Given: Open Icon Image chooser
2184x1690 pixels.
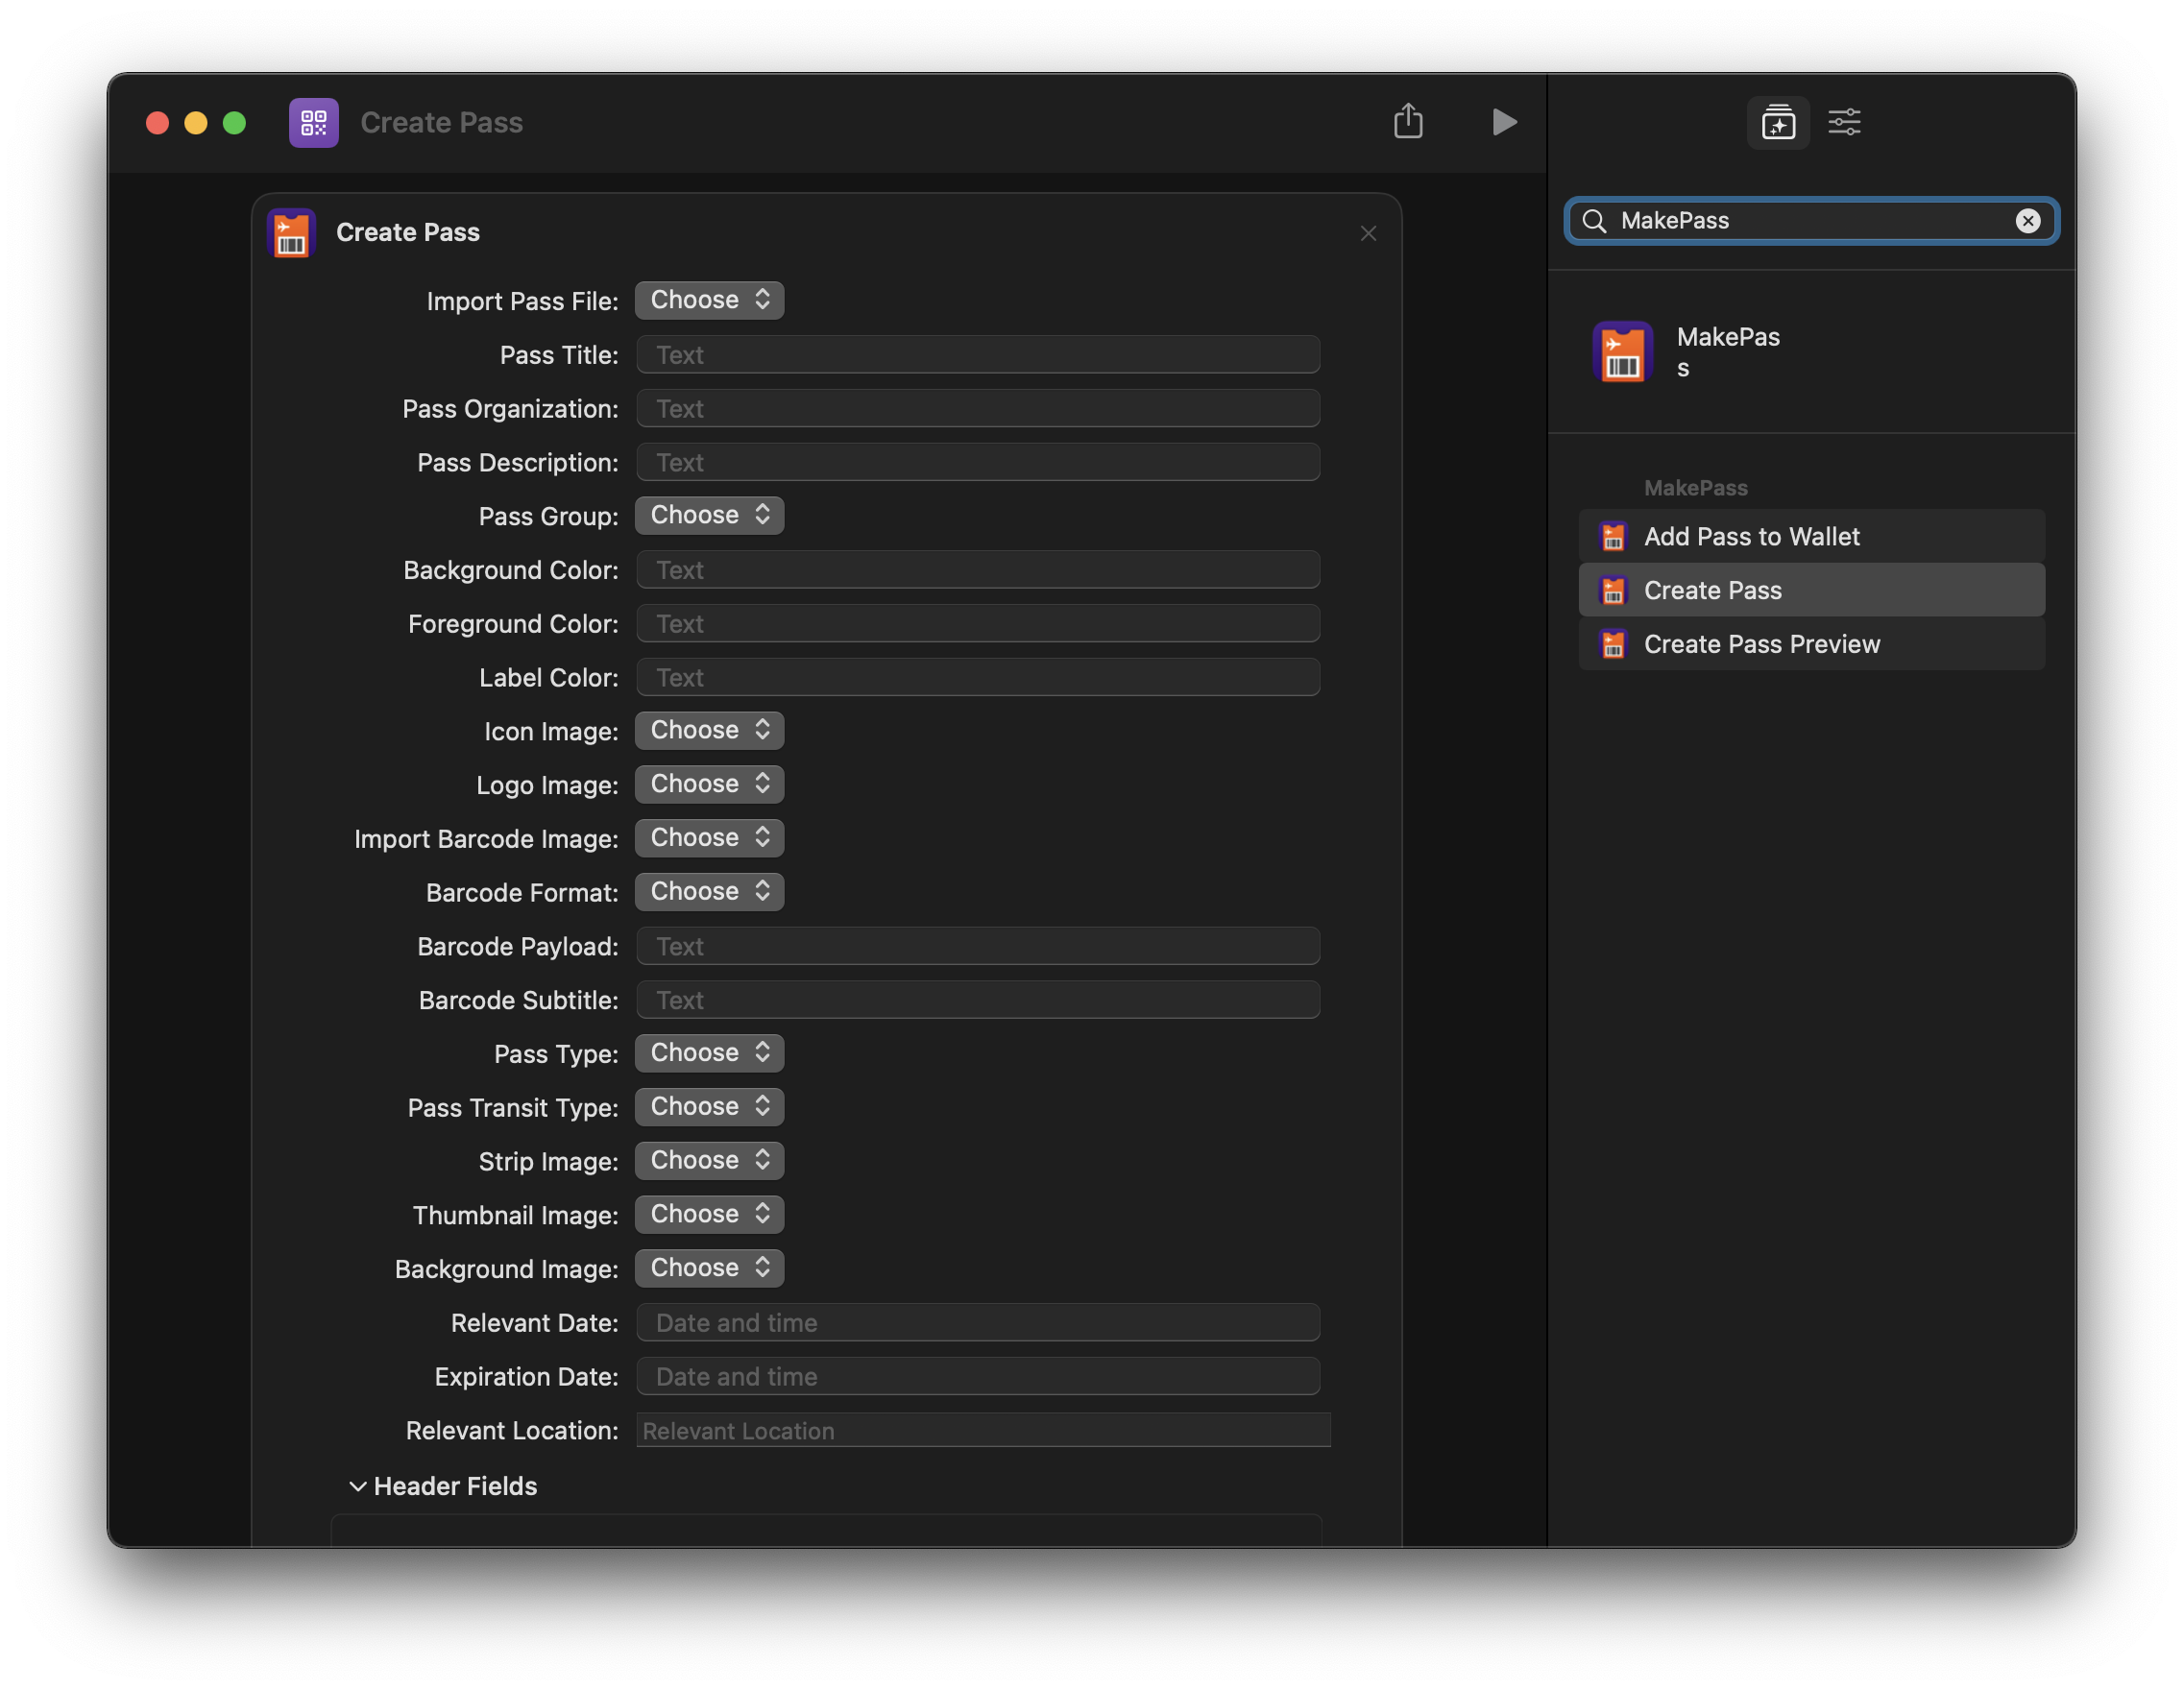Looking at the screenshot, I should coord(709,730).
